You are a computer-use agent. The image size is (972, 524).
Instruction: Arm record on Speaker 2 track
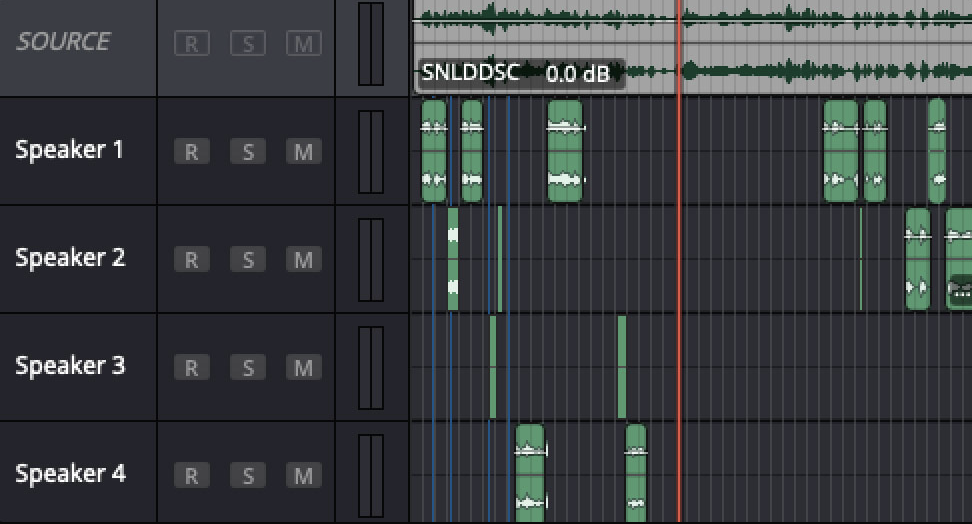click(192, 259)
